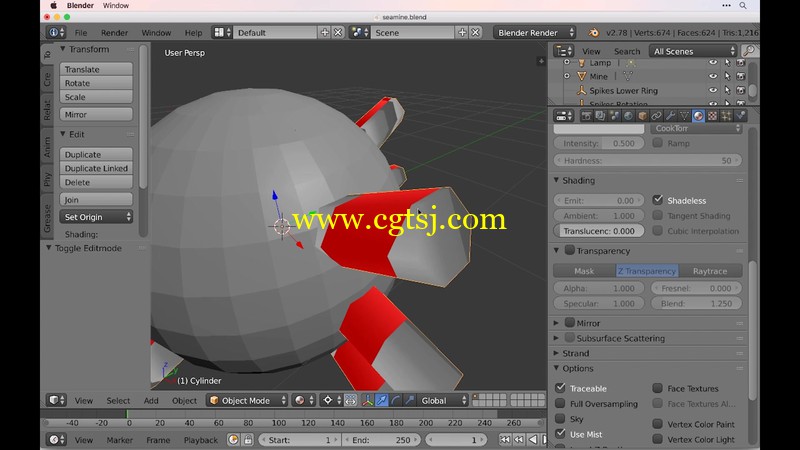Toggle manipulate center points icon

tap(351, 401)
